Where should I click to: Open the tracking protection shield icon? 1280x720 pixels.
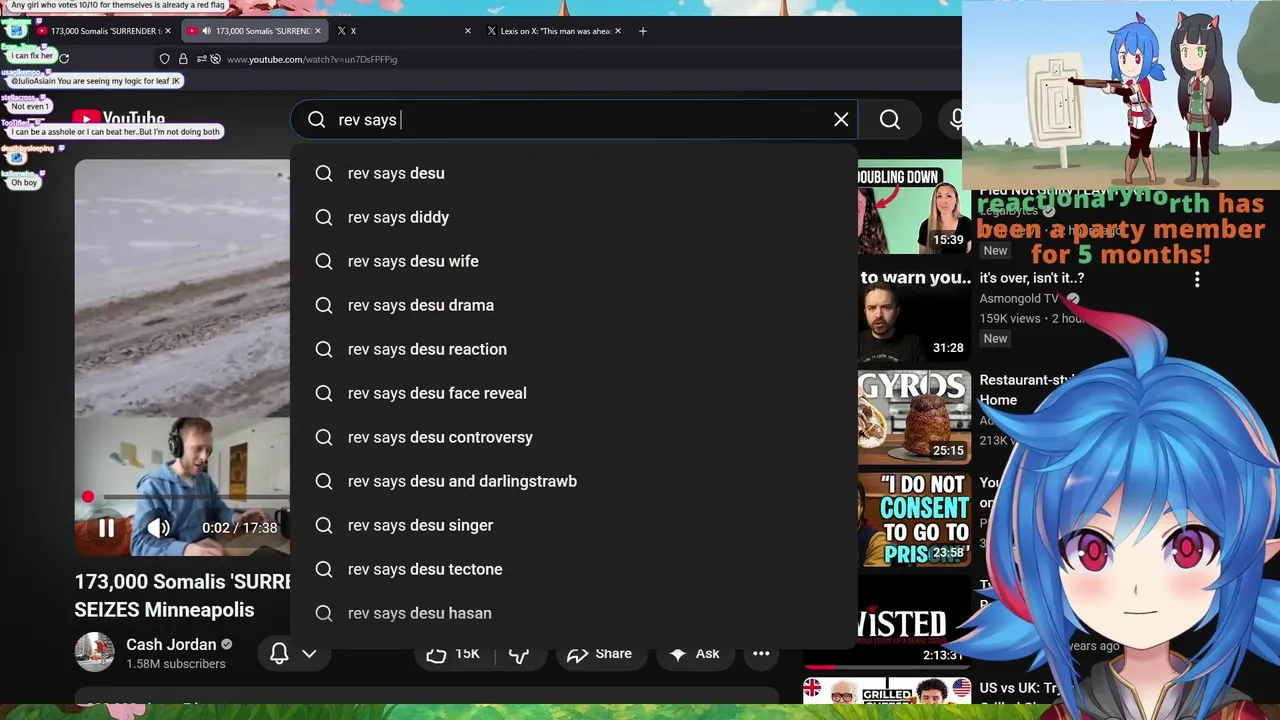[x=165, y=59]
